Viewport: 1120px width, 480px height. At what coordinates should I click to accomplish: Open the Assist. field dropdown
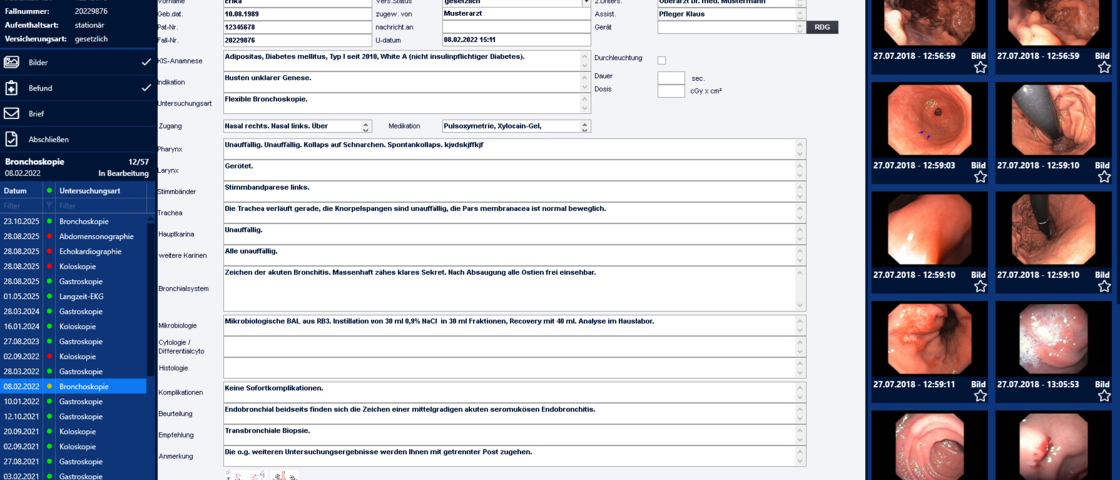click(799, 14)
